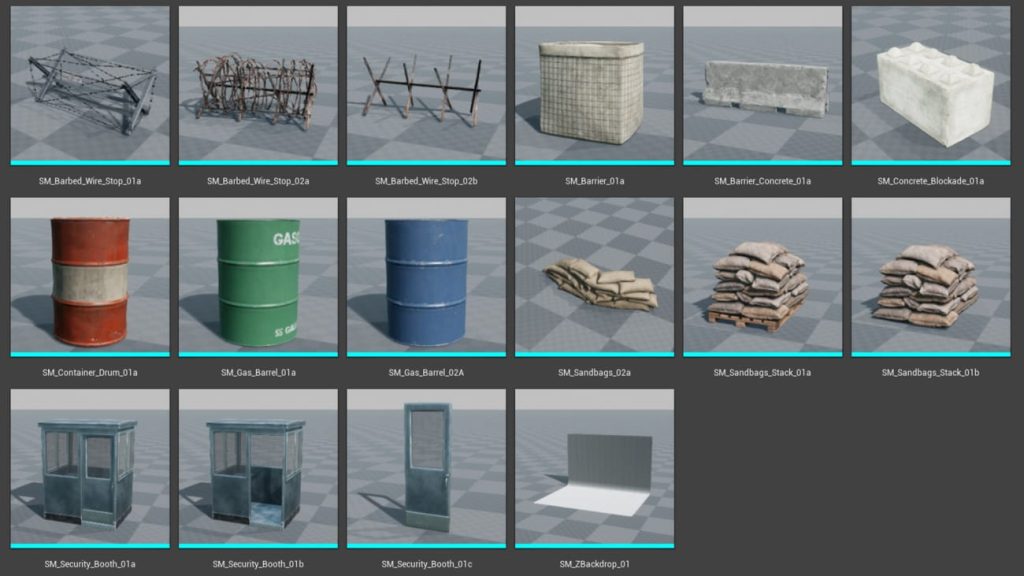
Task: Select the green SM_Gas_Barrel_01a thumbnail
Action: (x=258, y=278)
